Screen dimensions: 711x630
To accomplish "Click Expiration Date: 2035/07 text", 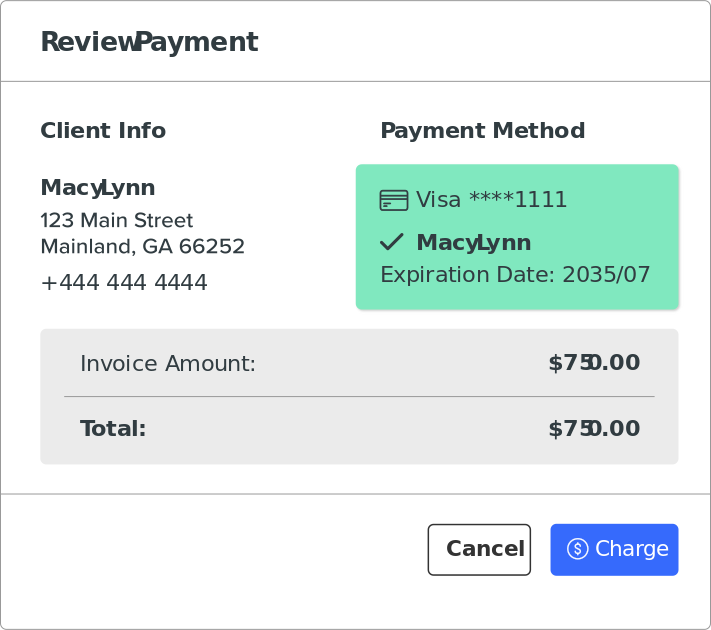I will coord(515,274).
